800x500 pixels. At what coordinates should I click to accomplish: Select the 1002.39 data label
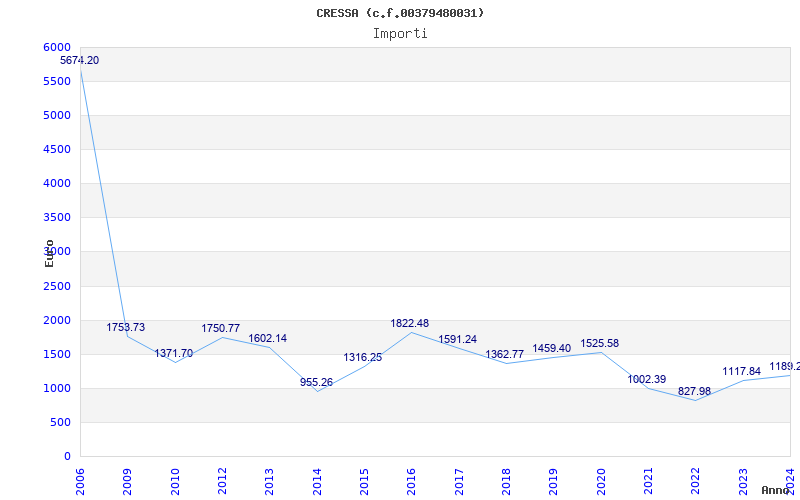coord(646,380)
